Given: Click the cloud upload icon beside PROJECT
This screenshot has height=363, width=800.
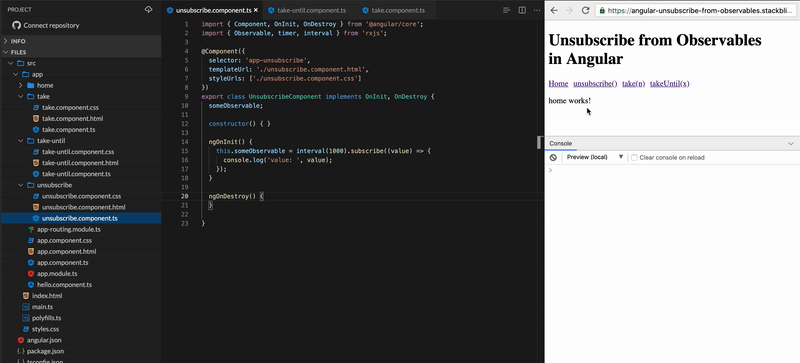Looking at the screenshot, I should (x=148, y=9).
